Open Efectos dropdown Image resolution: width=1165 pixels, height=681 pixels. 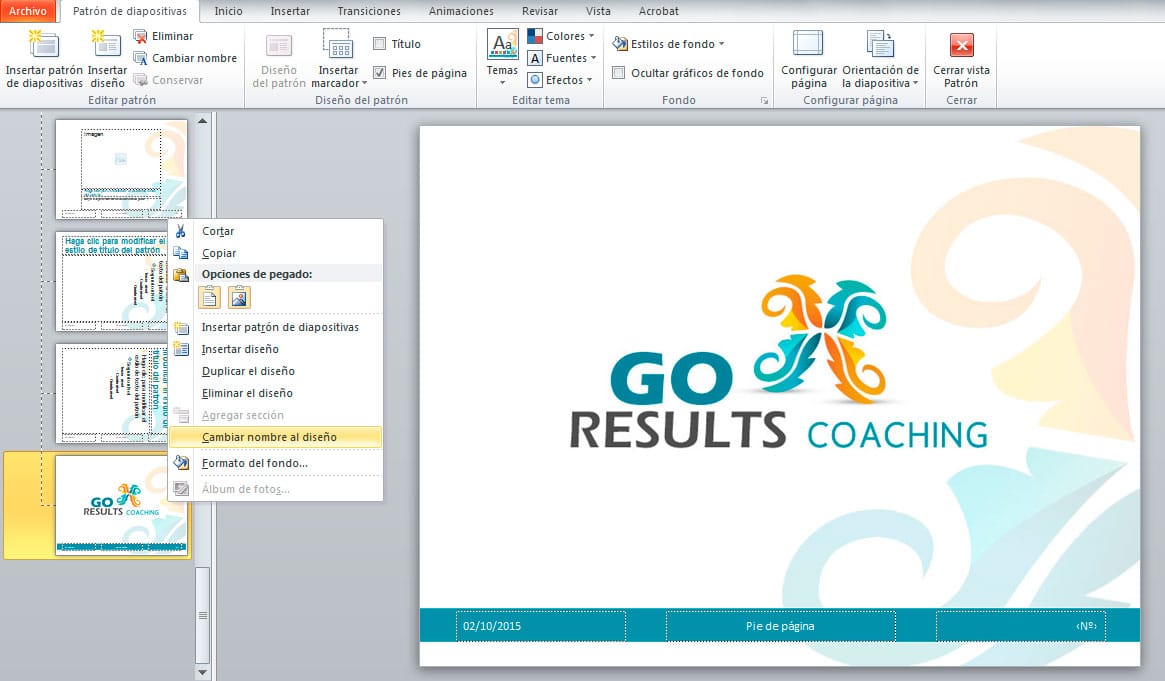coord(560,79)
